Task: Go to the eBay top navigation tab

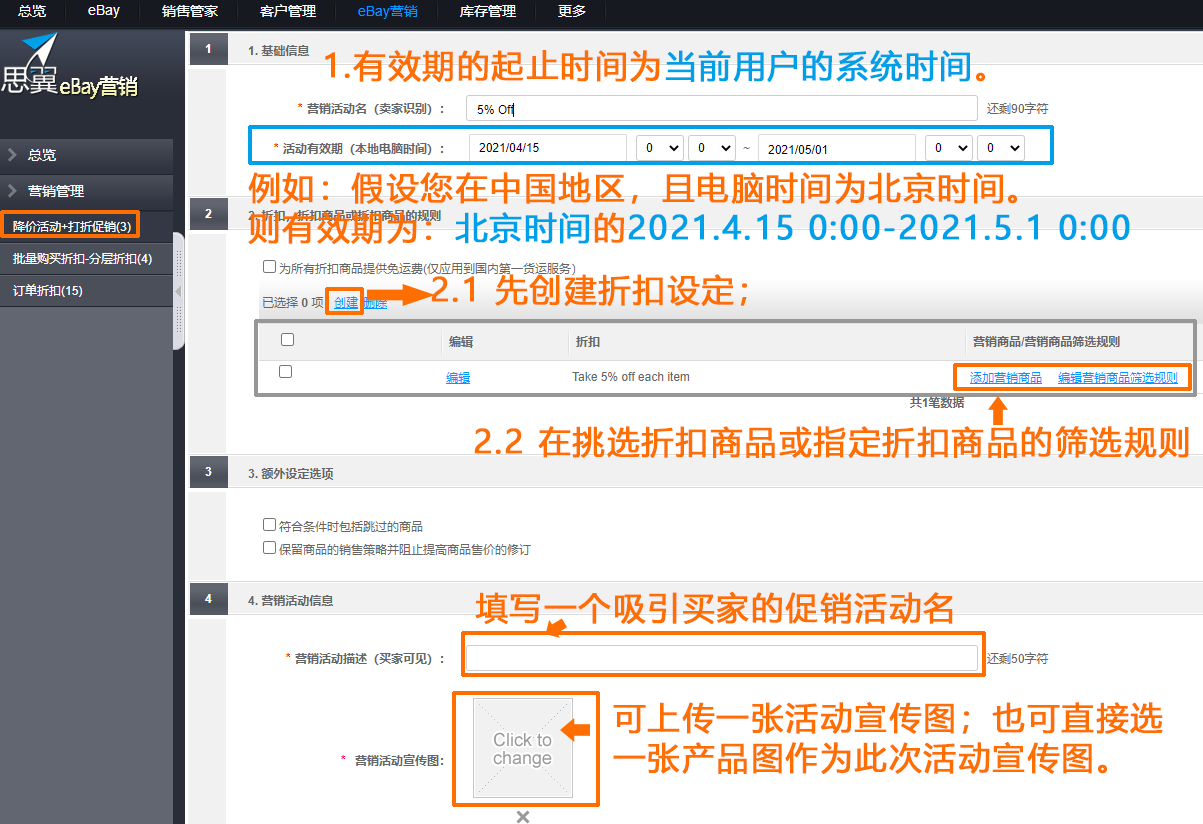Action: (103, 12)
